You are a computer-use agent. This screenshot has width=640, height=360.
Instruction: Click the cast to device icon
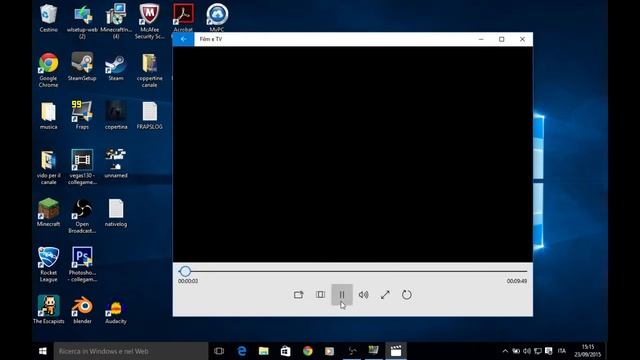tap(298, 295)
